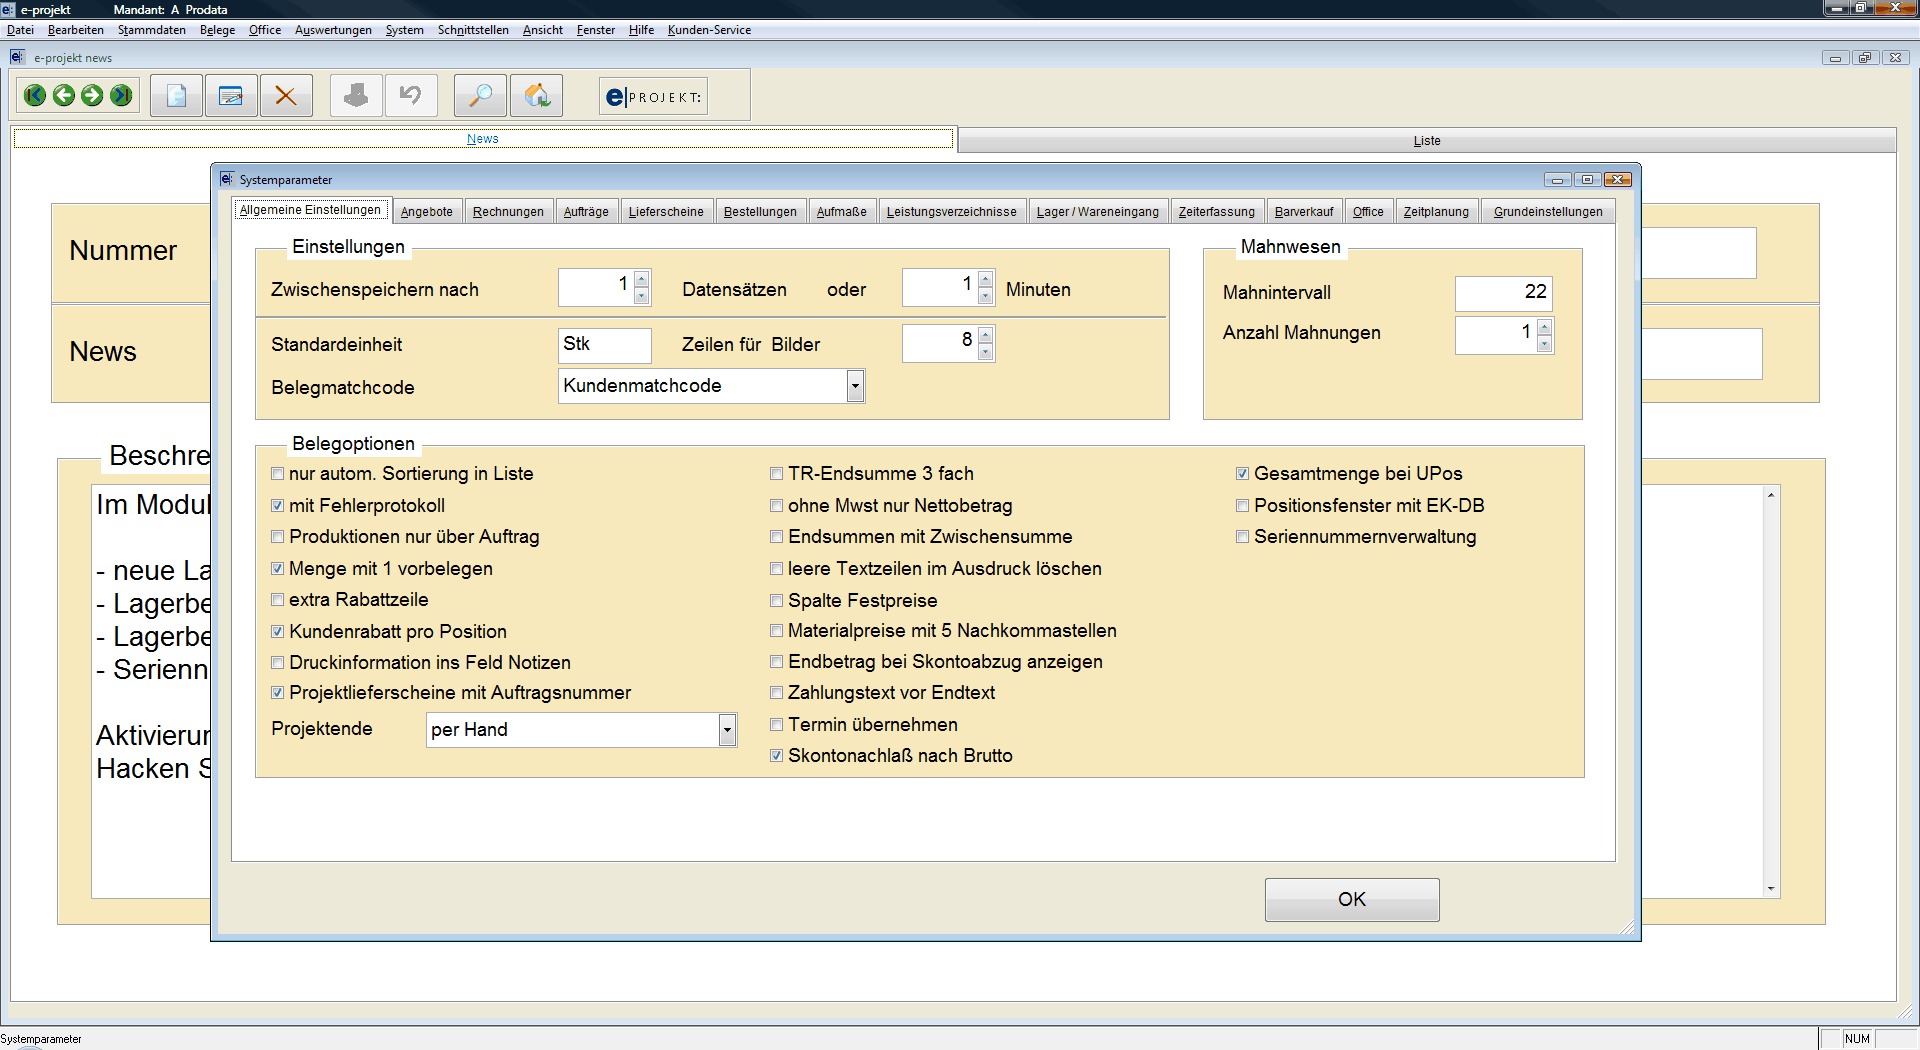Go to previous record arrow
Viewport: 1920px width, 1050px height.
click(64, 96)
